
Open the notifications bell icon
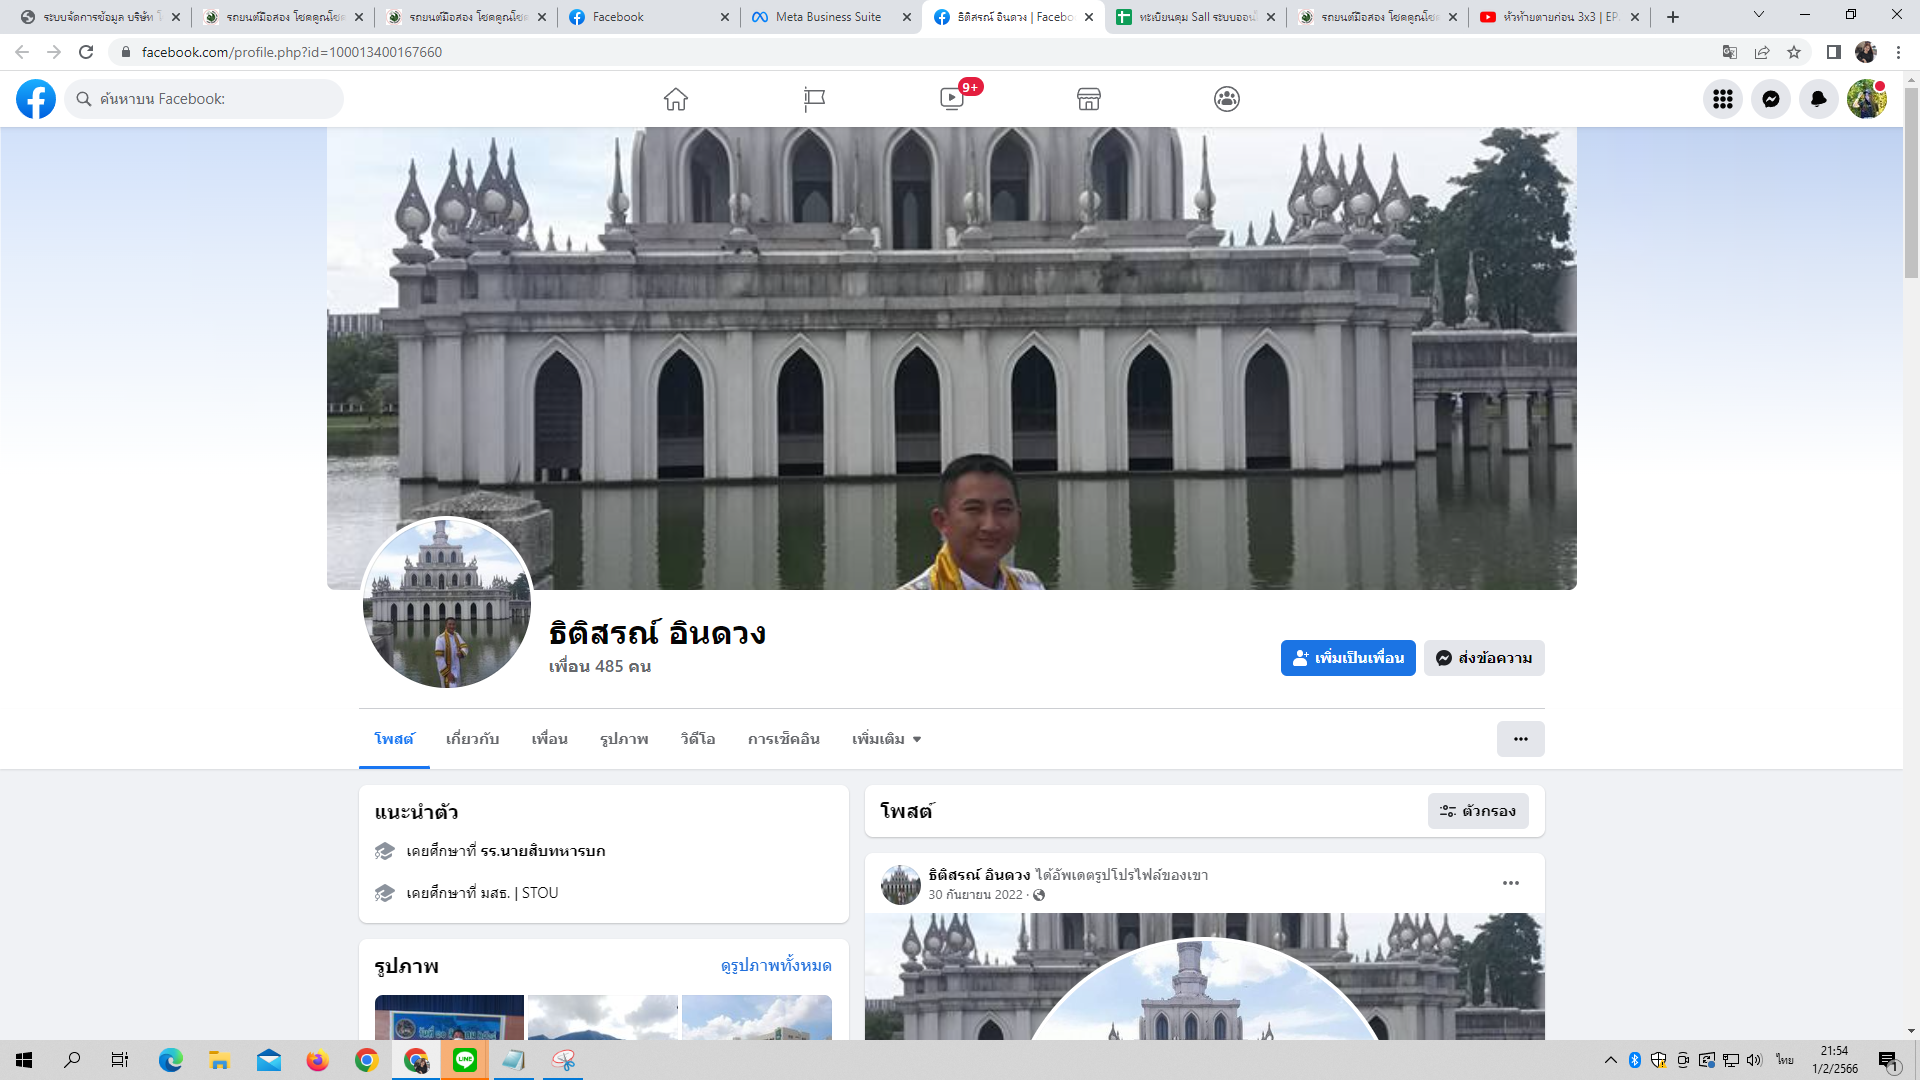click(1818, 99)
